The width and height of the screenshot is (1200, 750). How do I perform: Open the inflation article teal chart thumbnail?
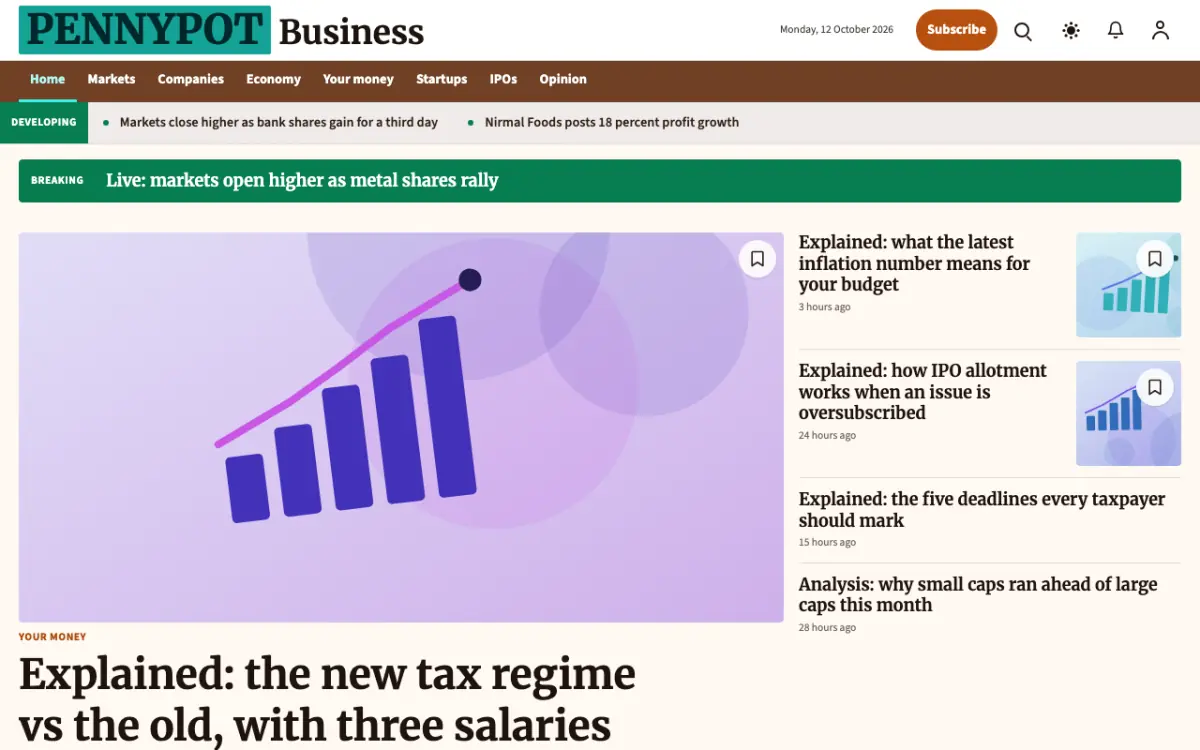(1128, 285)
